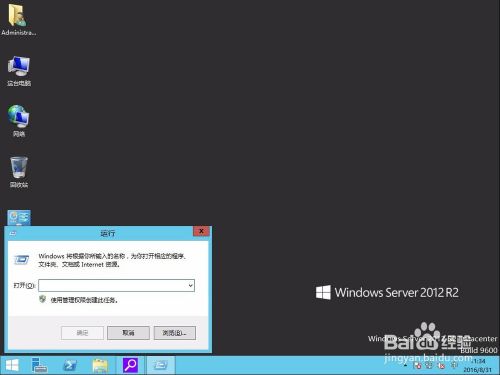500x375 pixels.
Task: Cancel the Run dialog
Action: [x=128, y=333]
